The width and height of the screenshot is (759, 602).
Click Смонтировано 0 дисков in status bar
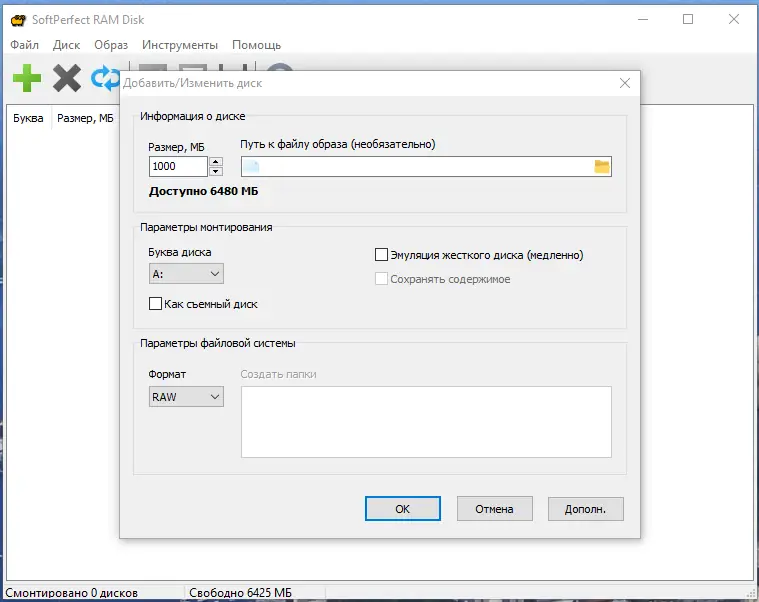tap(72, 593)
